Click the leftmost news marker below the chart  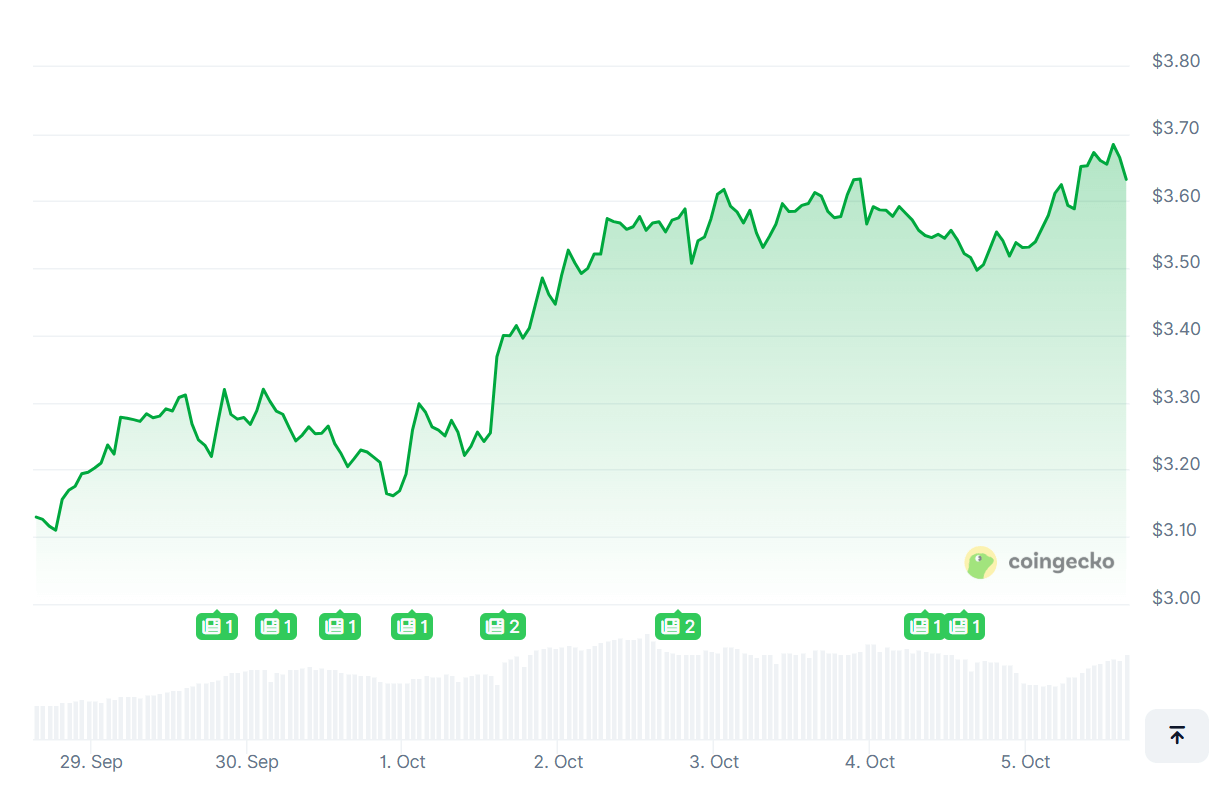(x=217, y=627)
